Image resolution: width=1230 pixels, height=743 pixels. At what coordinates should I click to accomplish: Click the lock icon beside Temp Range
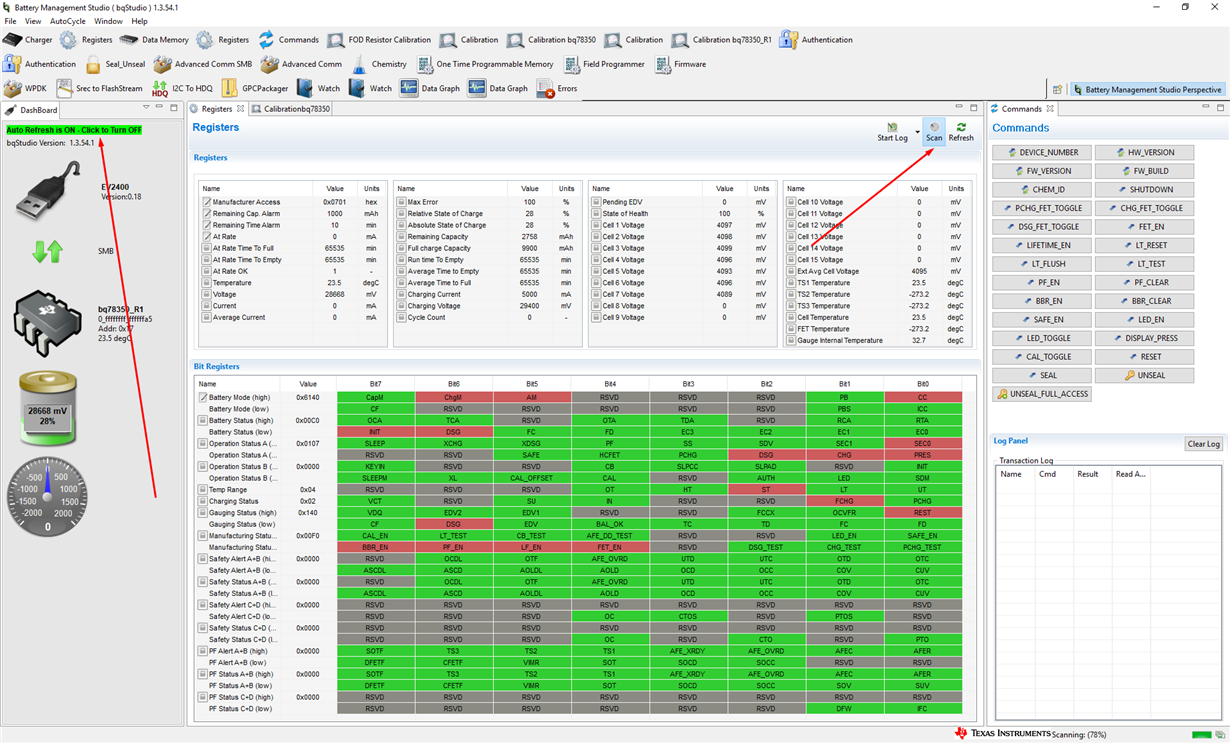coord(202,490)
